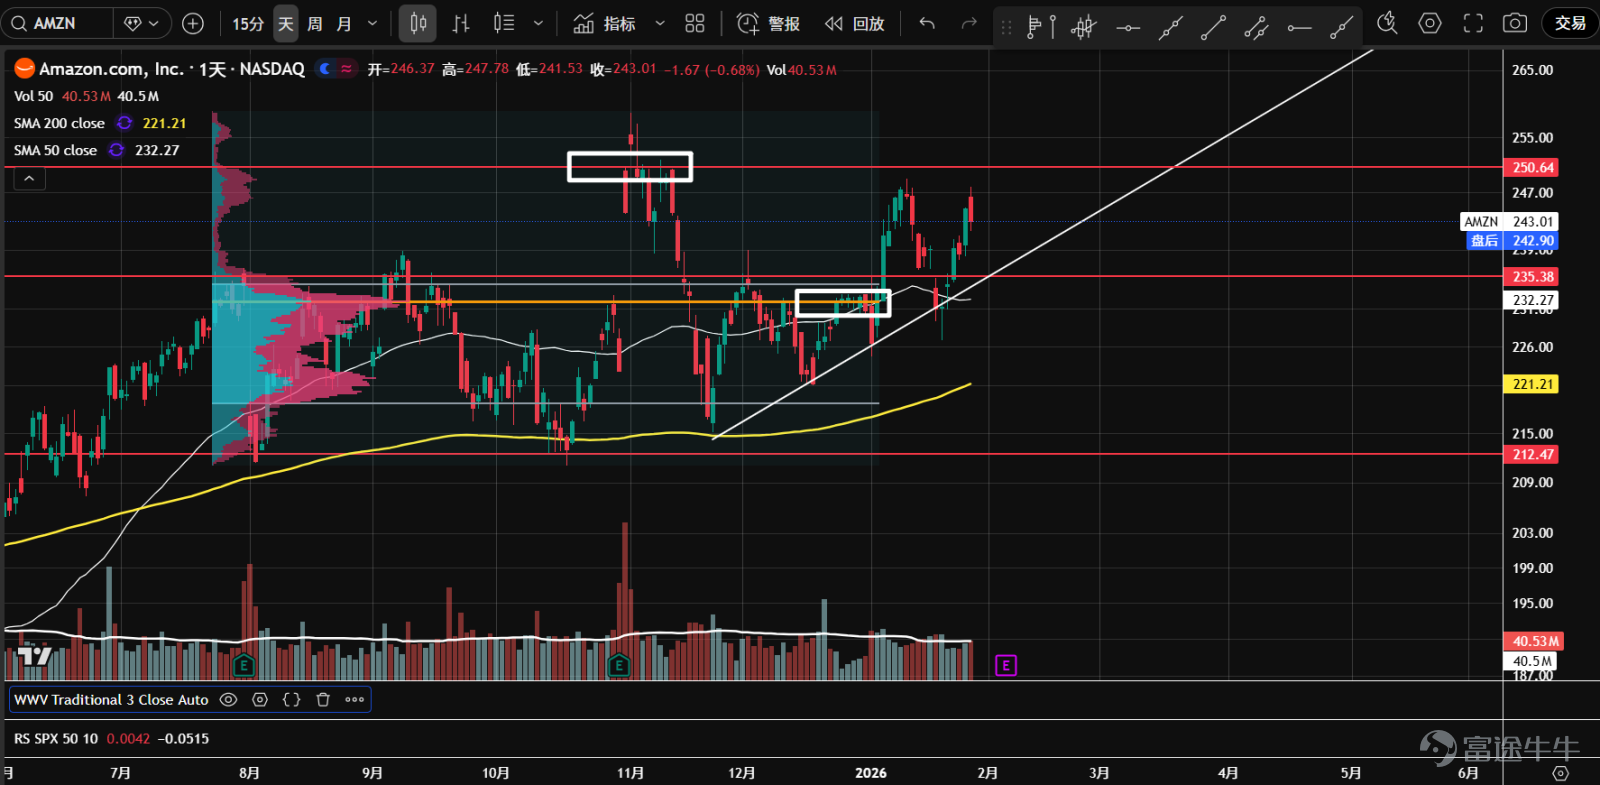Click the Amazon logo beside the symbol name
This screenshot has height=785, width=1600.
(x=24, y=68)
